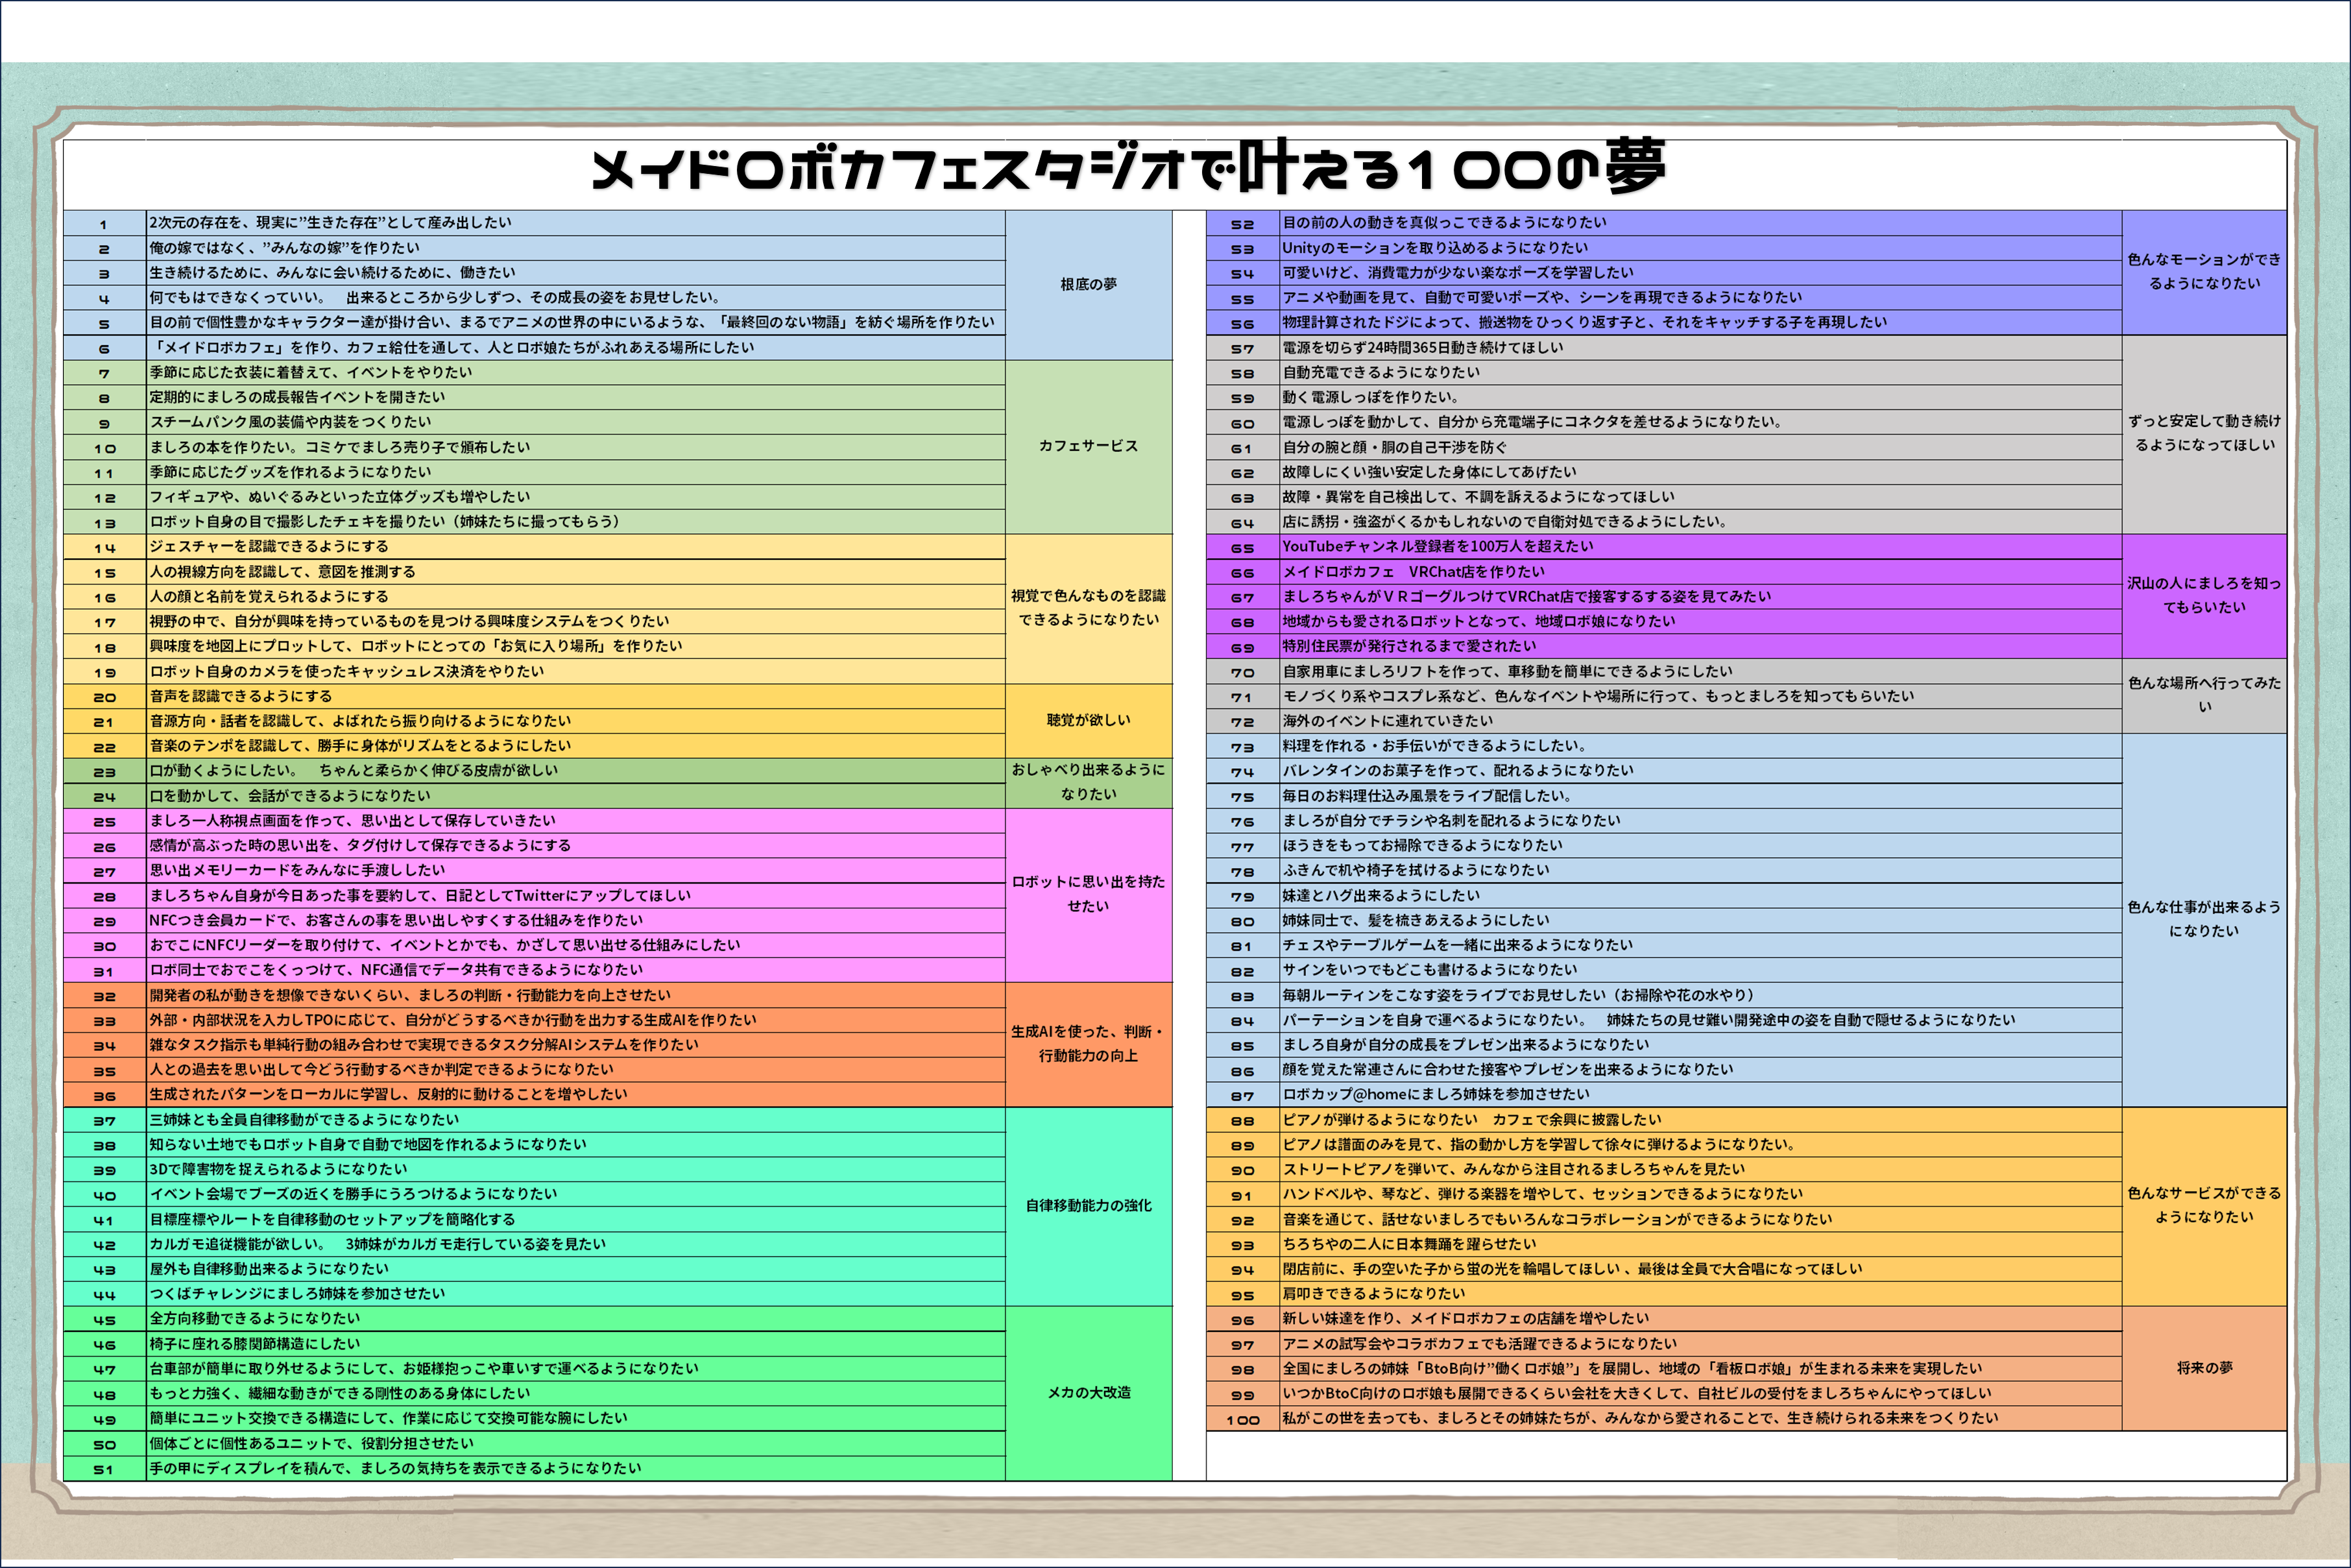Viewport: 2351px width, 1568px height.
Task: Select the 聴覚が欲しい category cell
Action: coord(1088,720)
